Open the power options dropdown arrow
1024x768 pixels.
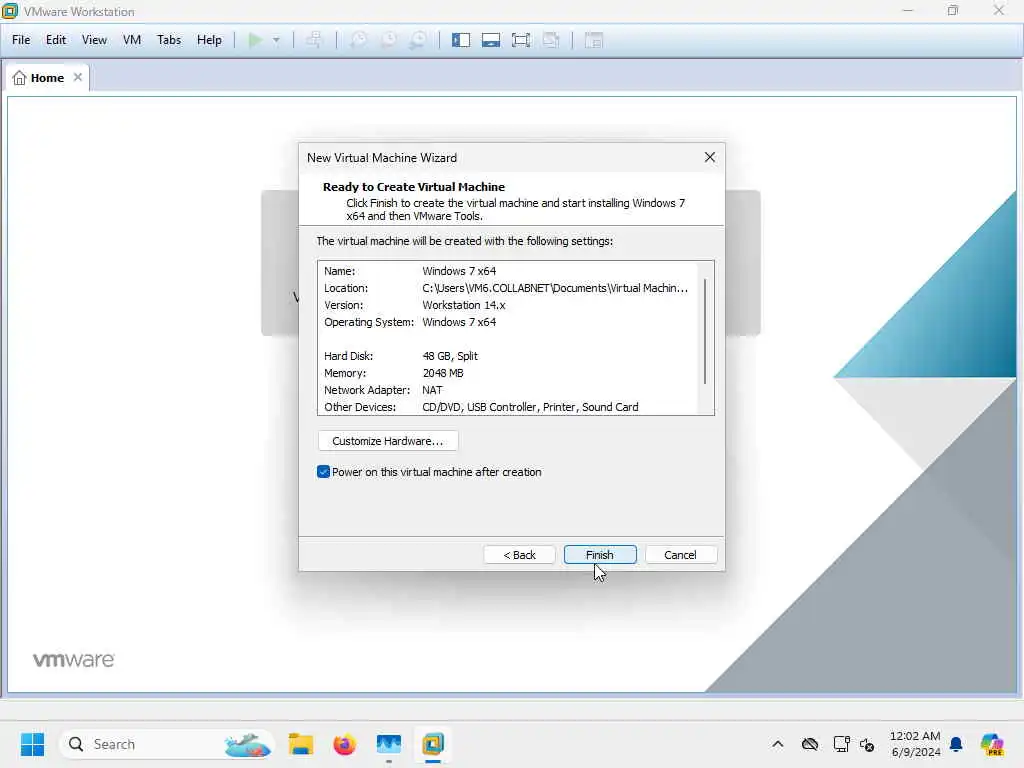(x=276, y=40)
